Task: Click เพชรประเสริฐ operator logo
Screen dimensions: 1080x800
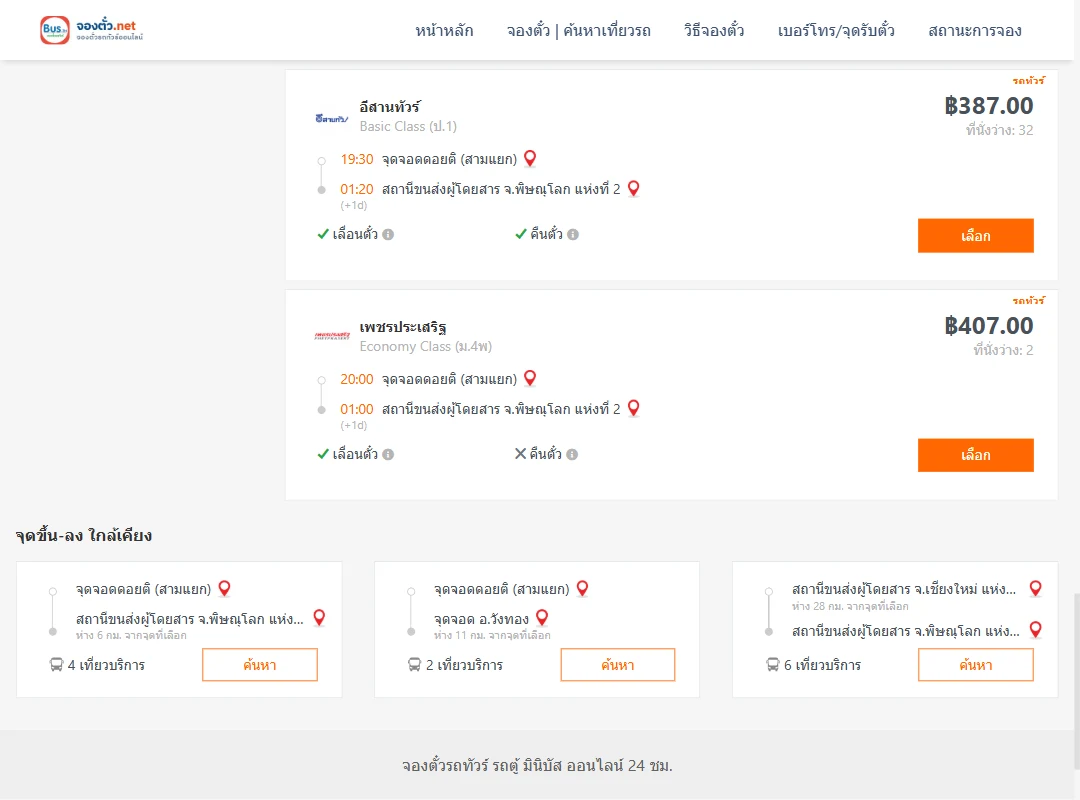Action: pyautogui.click(x=332, y=336)
